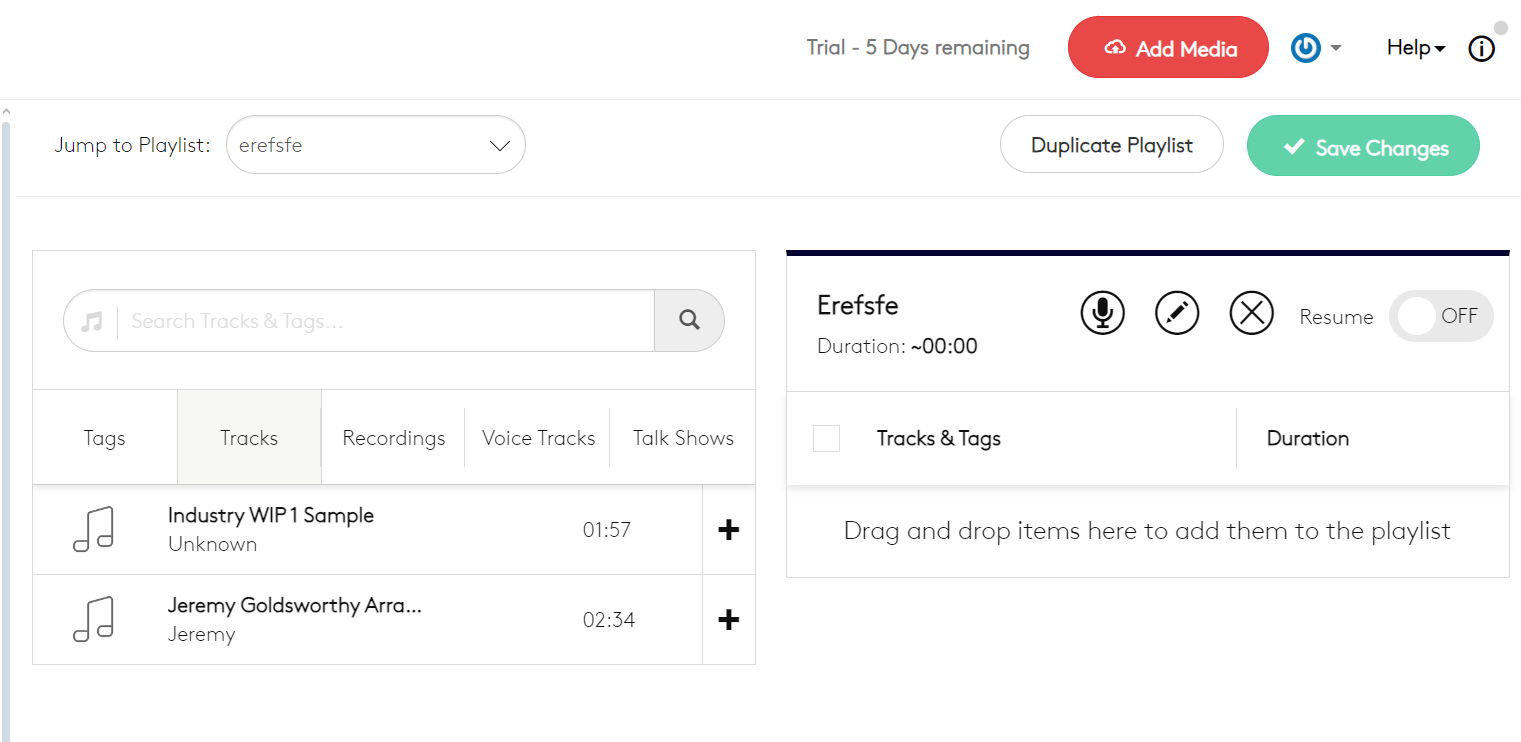1521x742 pixels.
Task: Click the circled X delete playlist icon
Action: tap(1251, 313)
